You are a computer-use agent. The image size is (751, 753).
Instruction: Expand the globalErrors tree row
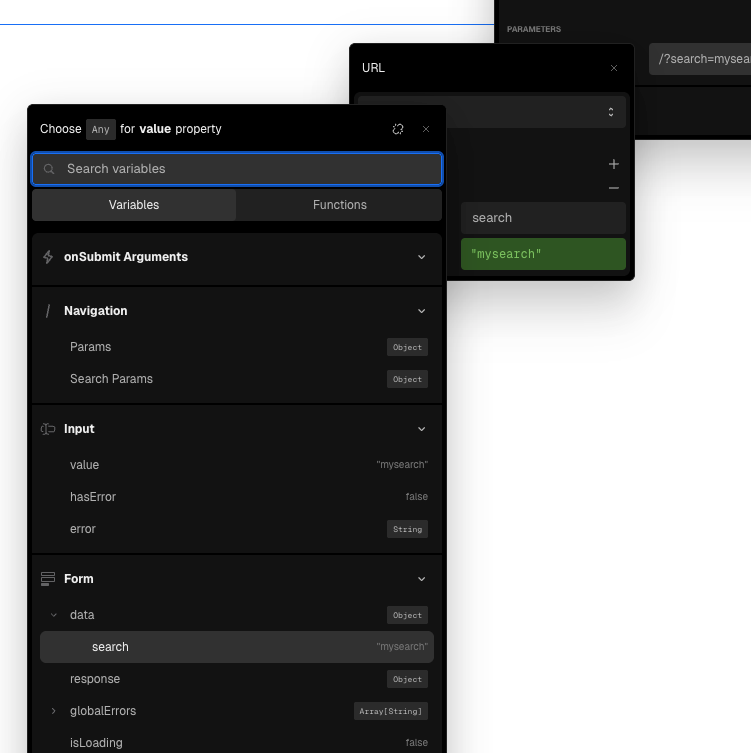tap(54, 711)
